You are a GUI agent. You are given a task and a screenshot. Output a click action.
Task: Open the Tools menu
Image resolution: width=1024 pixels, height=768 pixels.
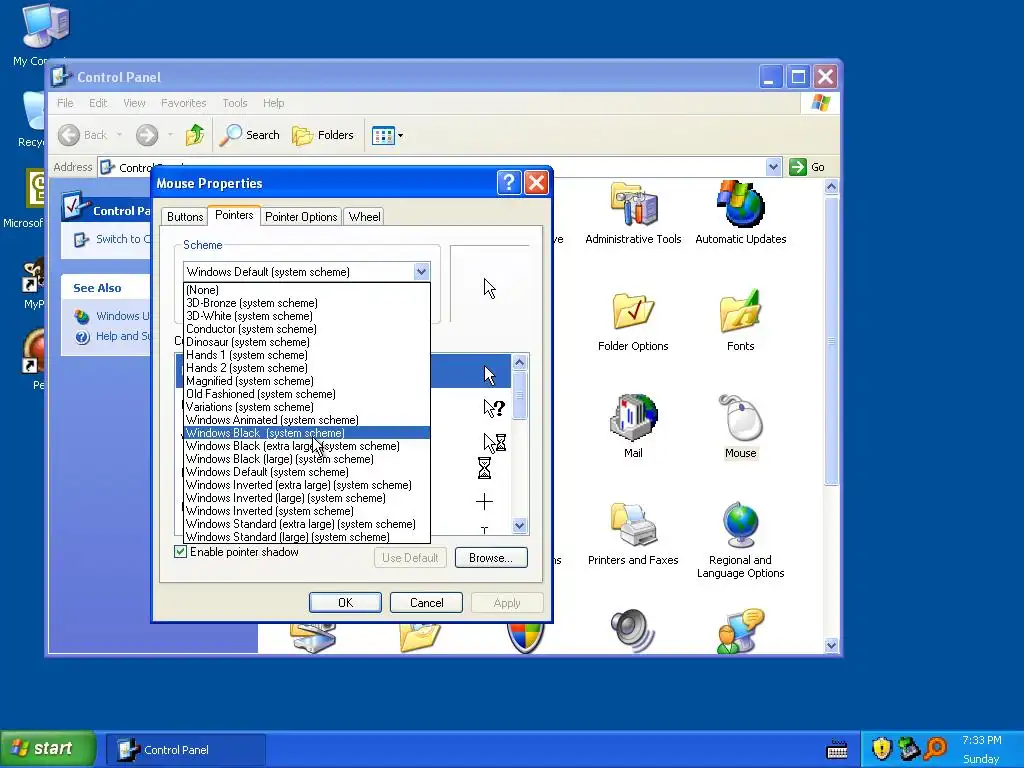tap(234, 103)
